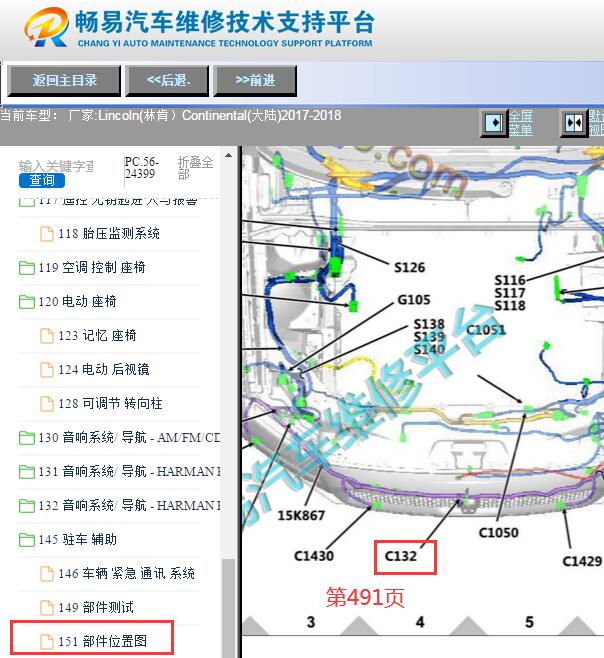Viewport: 604px width, 658px height.
Task: Click the document icon beside 123 记忆座椅
Action: 47,336
